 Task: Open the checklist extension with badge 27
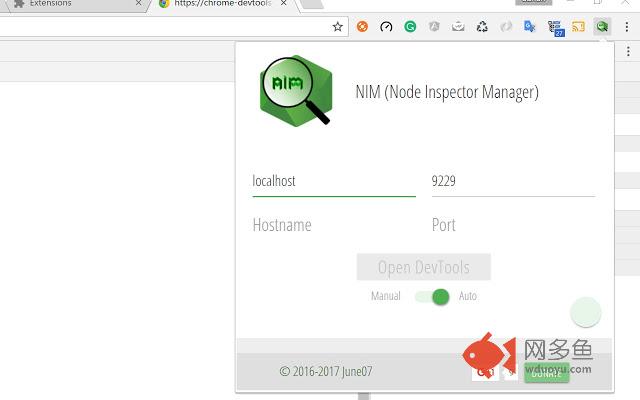[556, 28]
